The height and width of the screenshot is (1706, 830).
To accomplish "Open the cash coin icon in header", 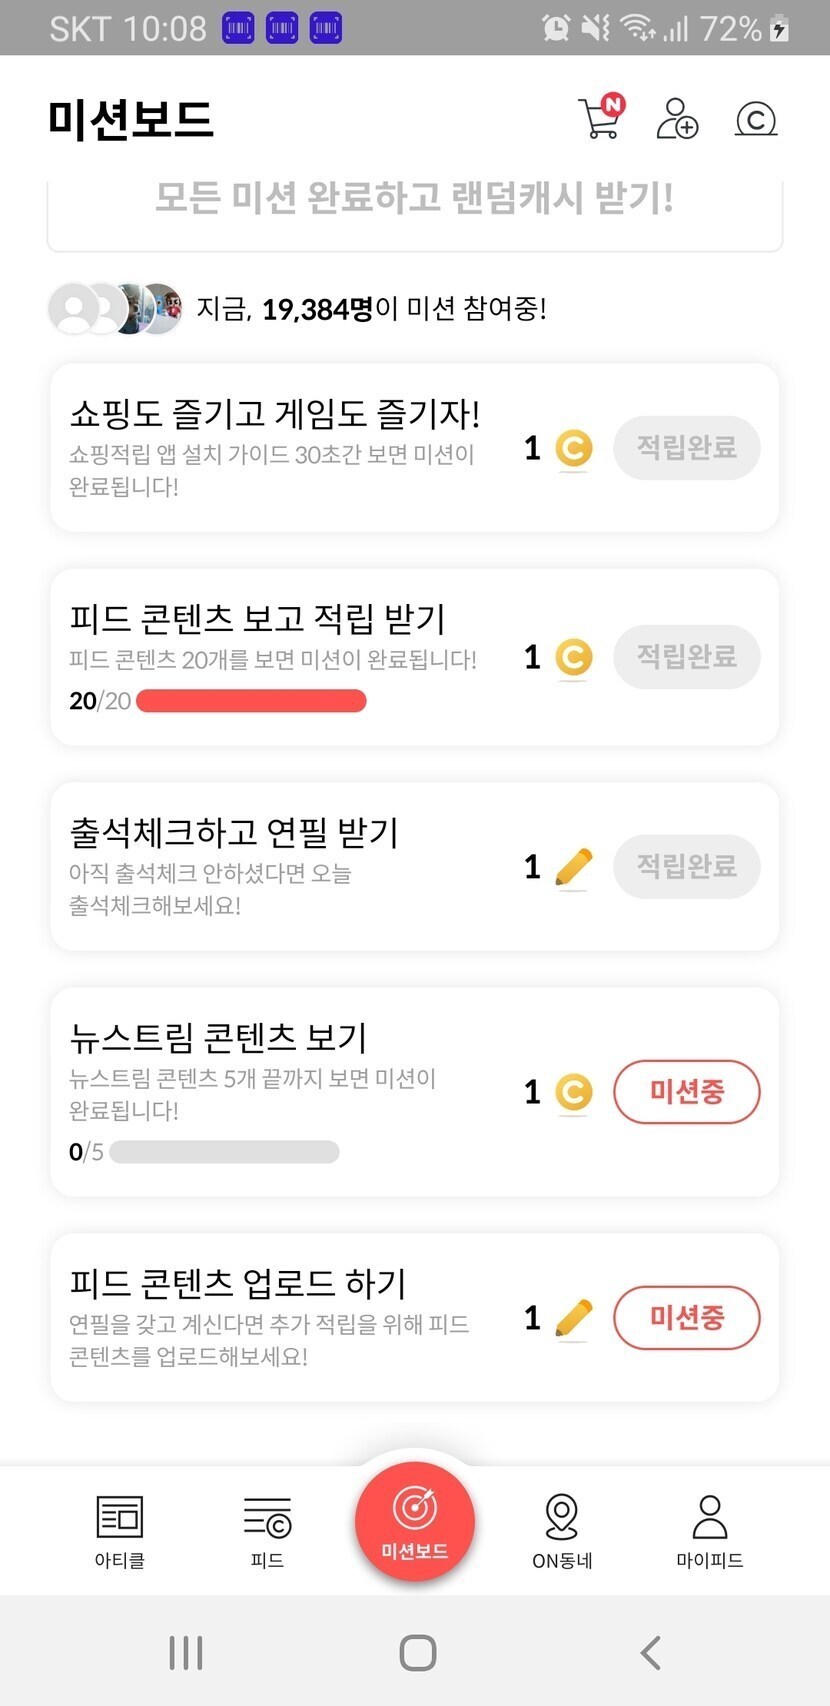I will (x=756, y=119).
